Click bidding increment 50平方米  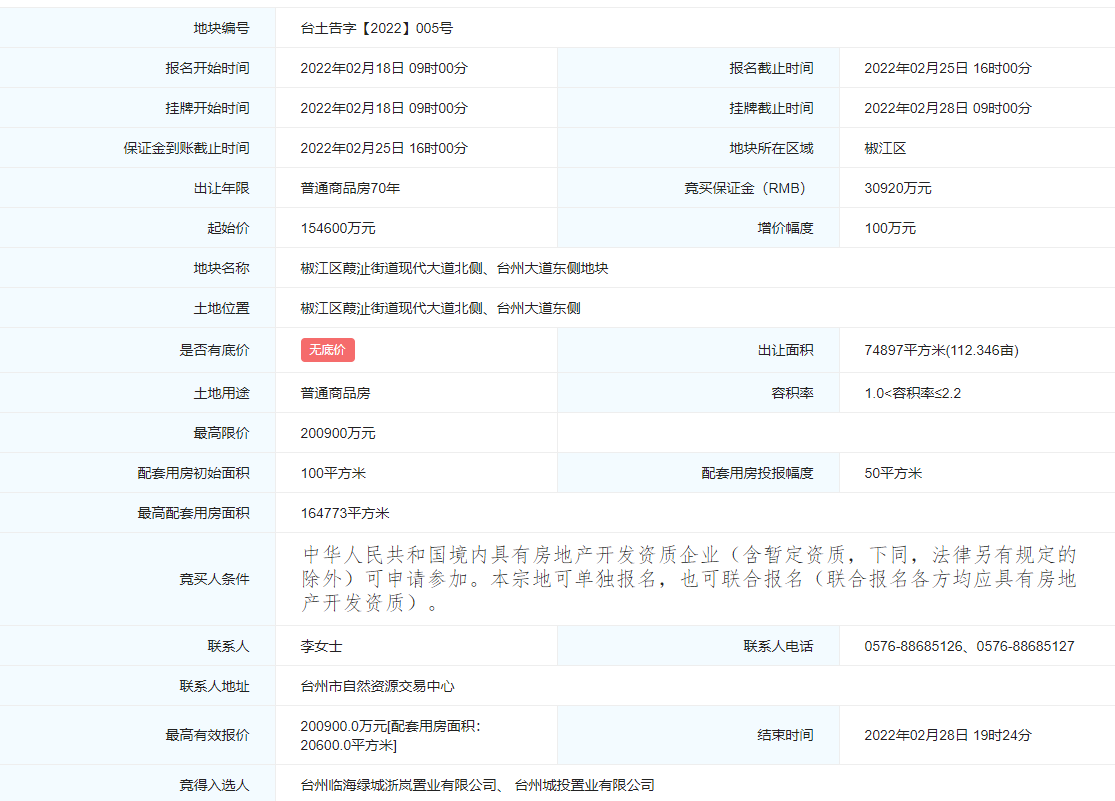click(893, 473)
